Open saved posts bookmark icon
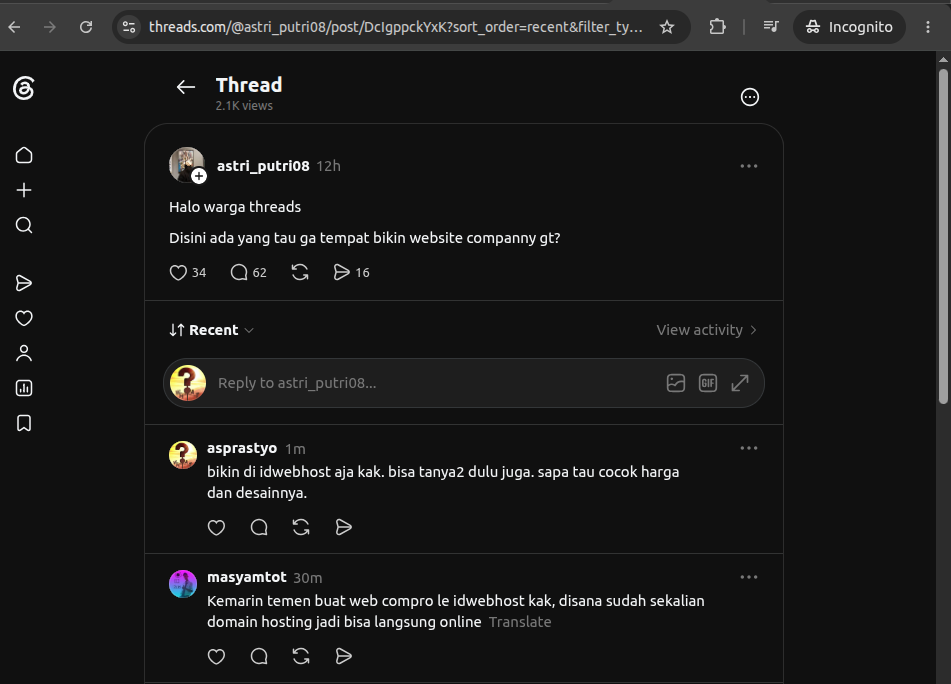 point(24,423)
